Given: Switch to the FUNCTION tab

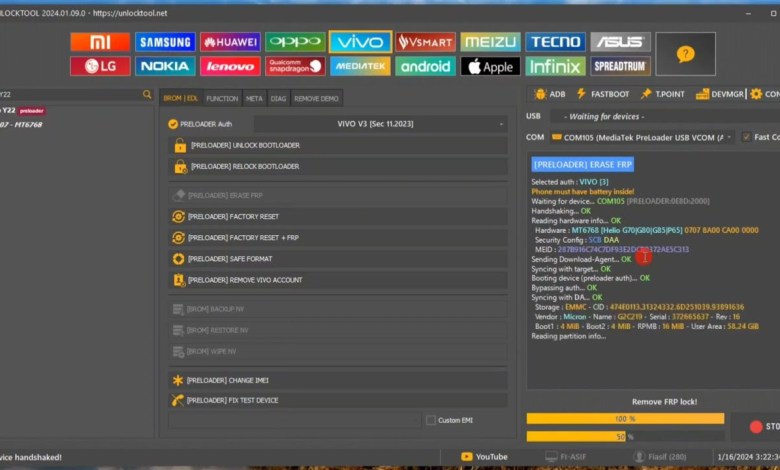Looking at the screenshot, I should click(222, 98).
